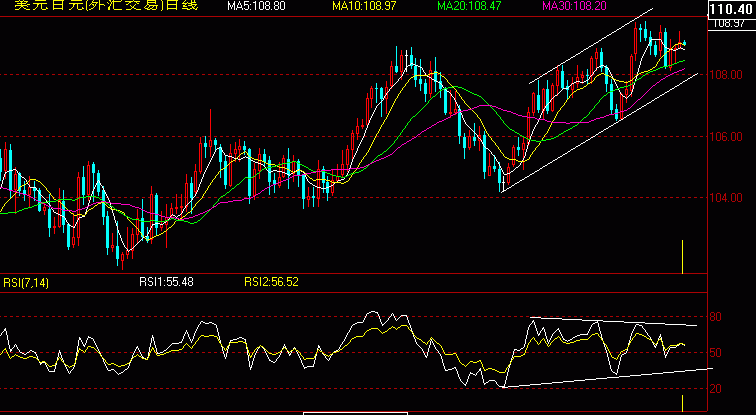
Task: Click the 110.40 price box
Action: tap(732, 8)
